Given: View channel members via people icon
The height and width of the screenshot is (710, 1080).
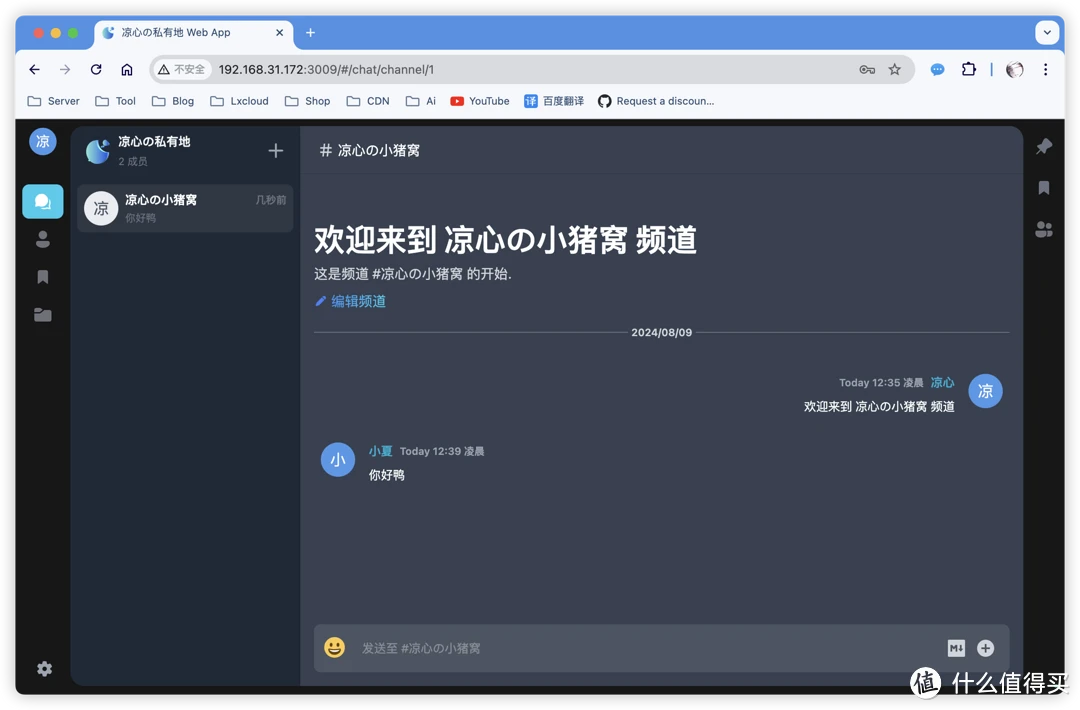Looking at the screenshot, I should (x=1043, y=229).
